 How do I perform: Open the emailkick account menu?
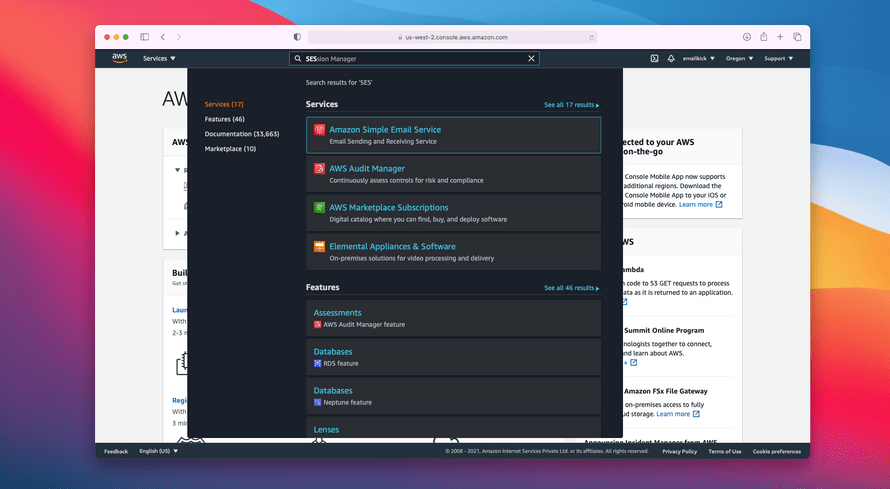click(x=699, y=59)
